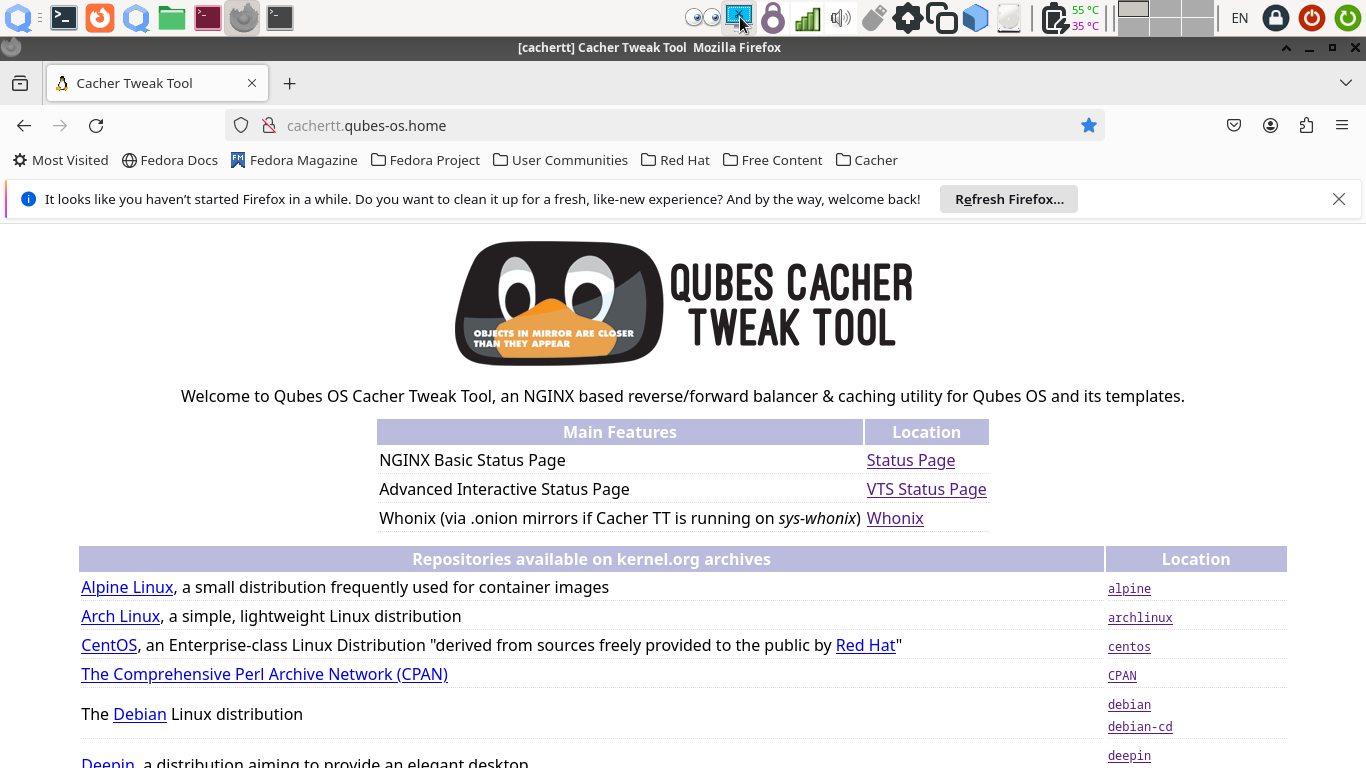
Task: Open the Most Visited bookmarks
Action: click(60, 160)
